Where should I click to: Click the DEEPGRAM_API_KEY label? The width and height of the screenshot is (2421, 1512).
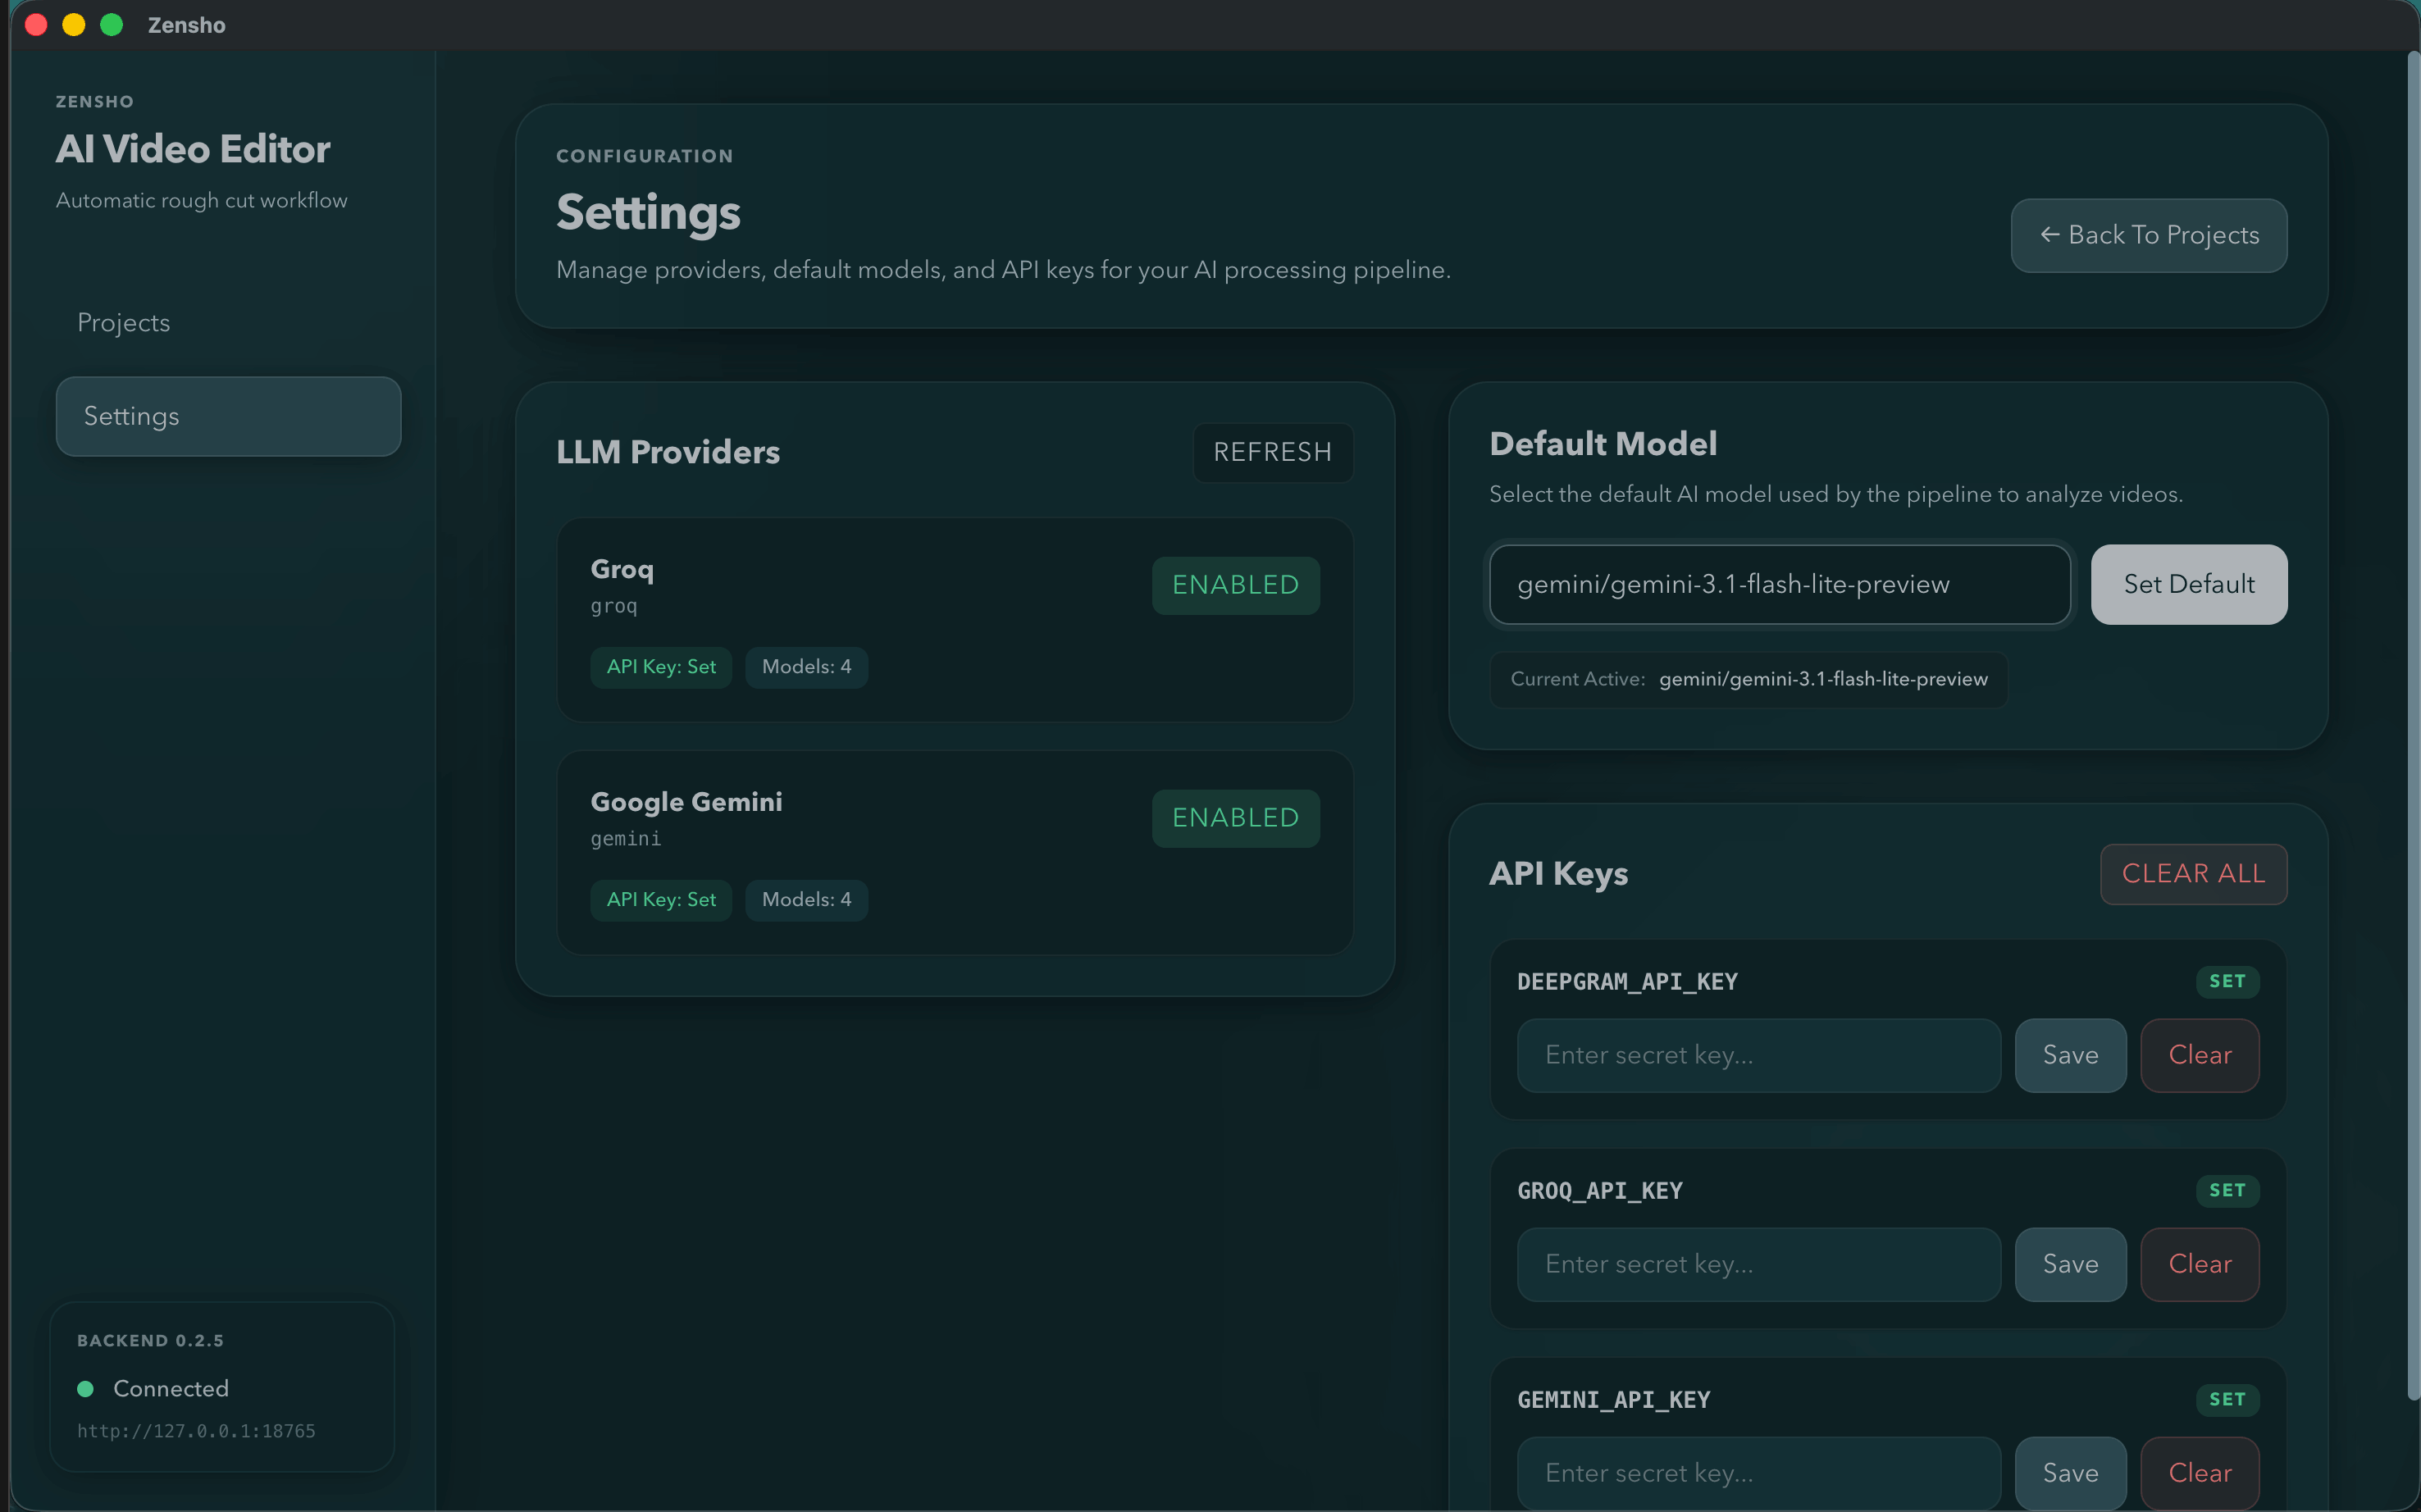(x=1627, y=982)
